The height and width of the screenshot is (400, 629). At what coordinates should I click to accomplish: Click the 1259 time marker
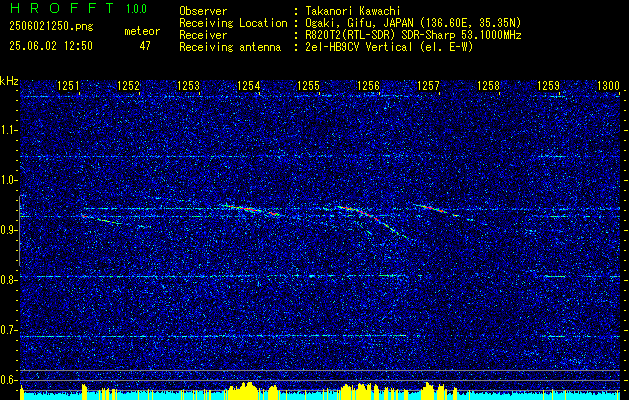click(548, 85)
